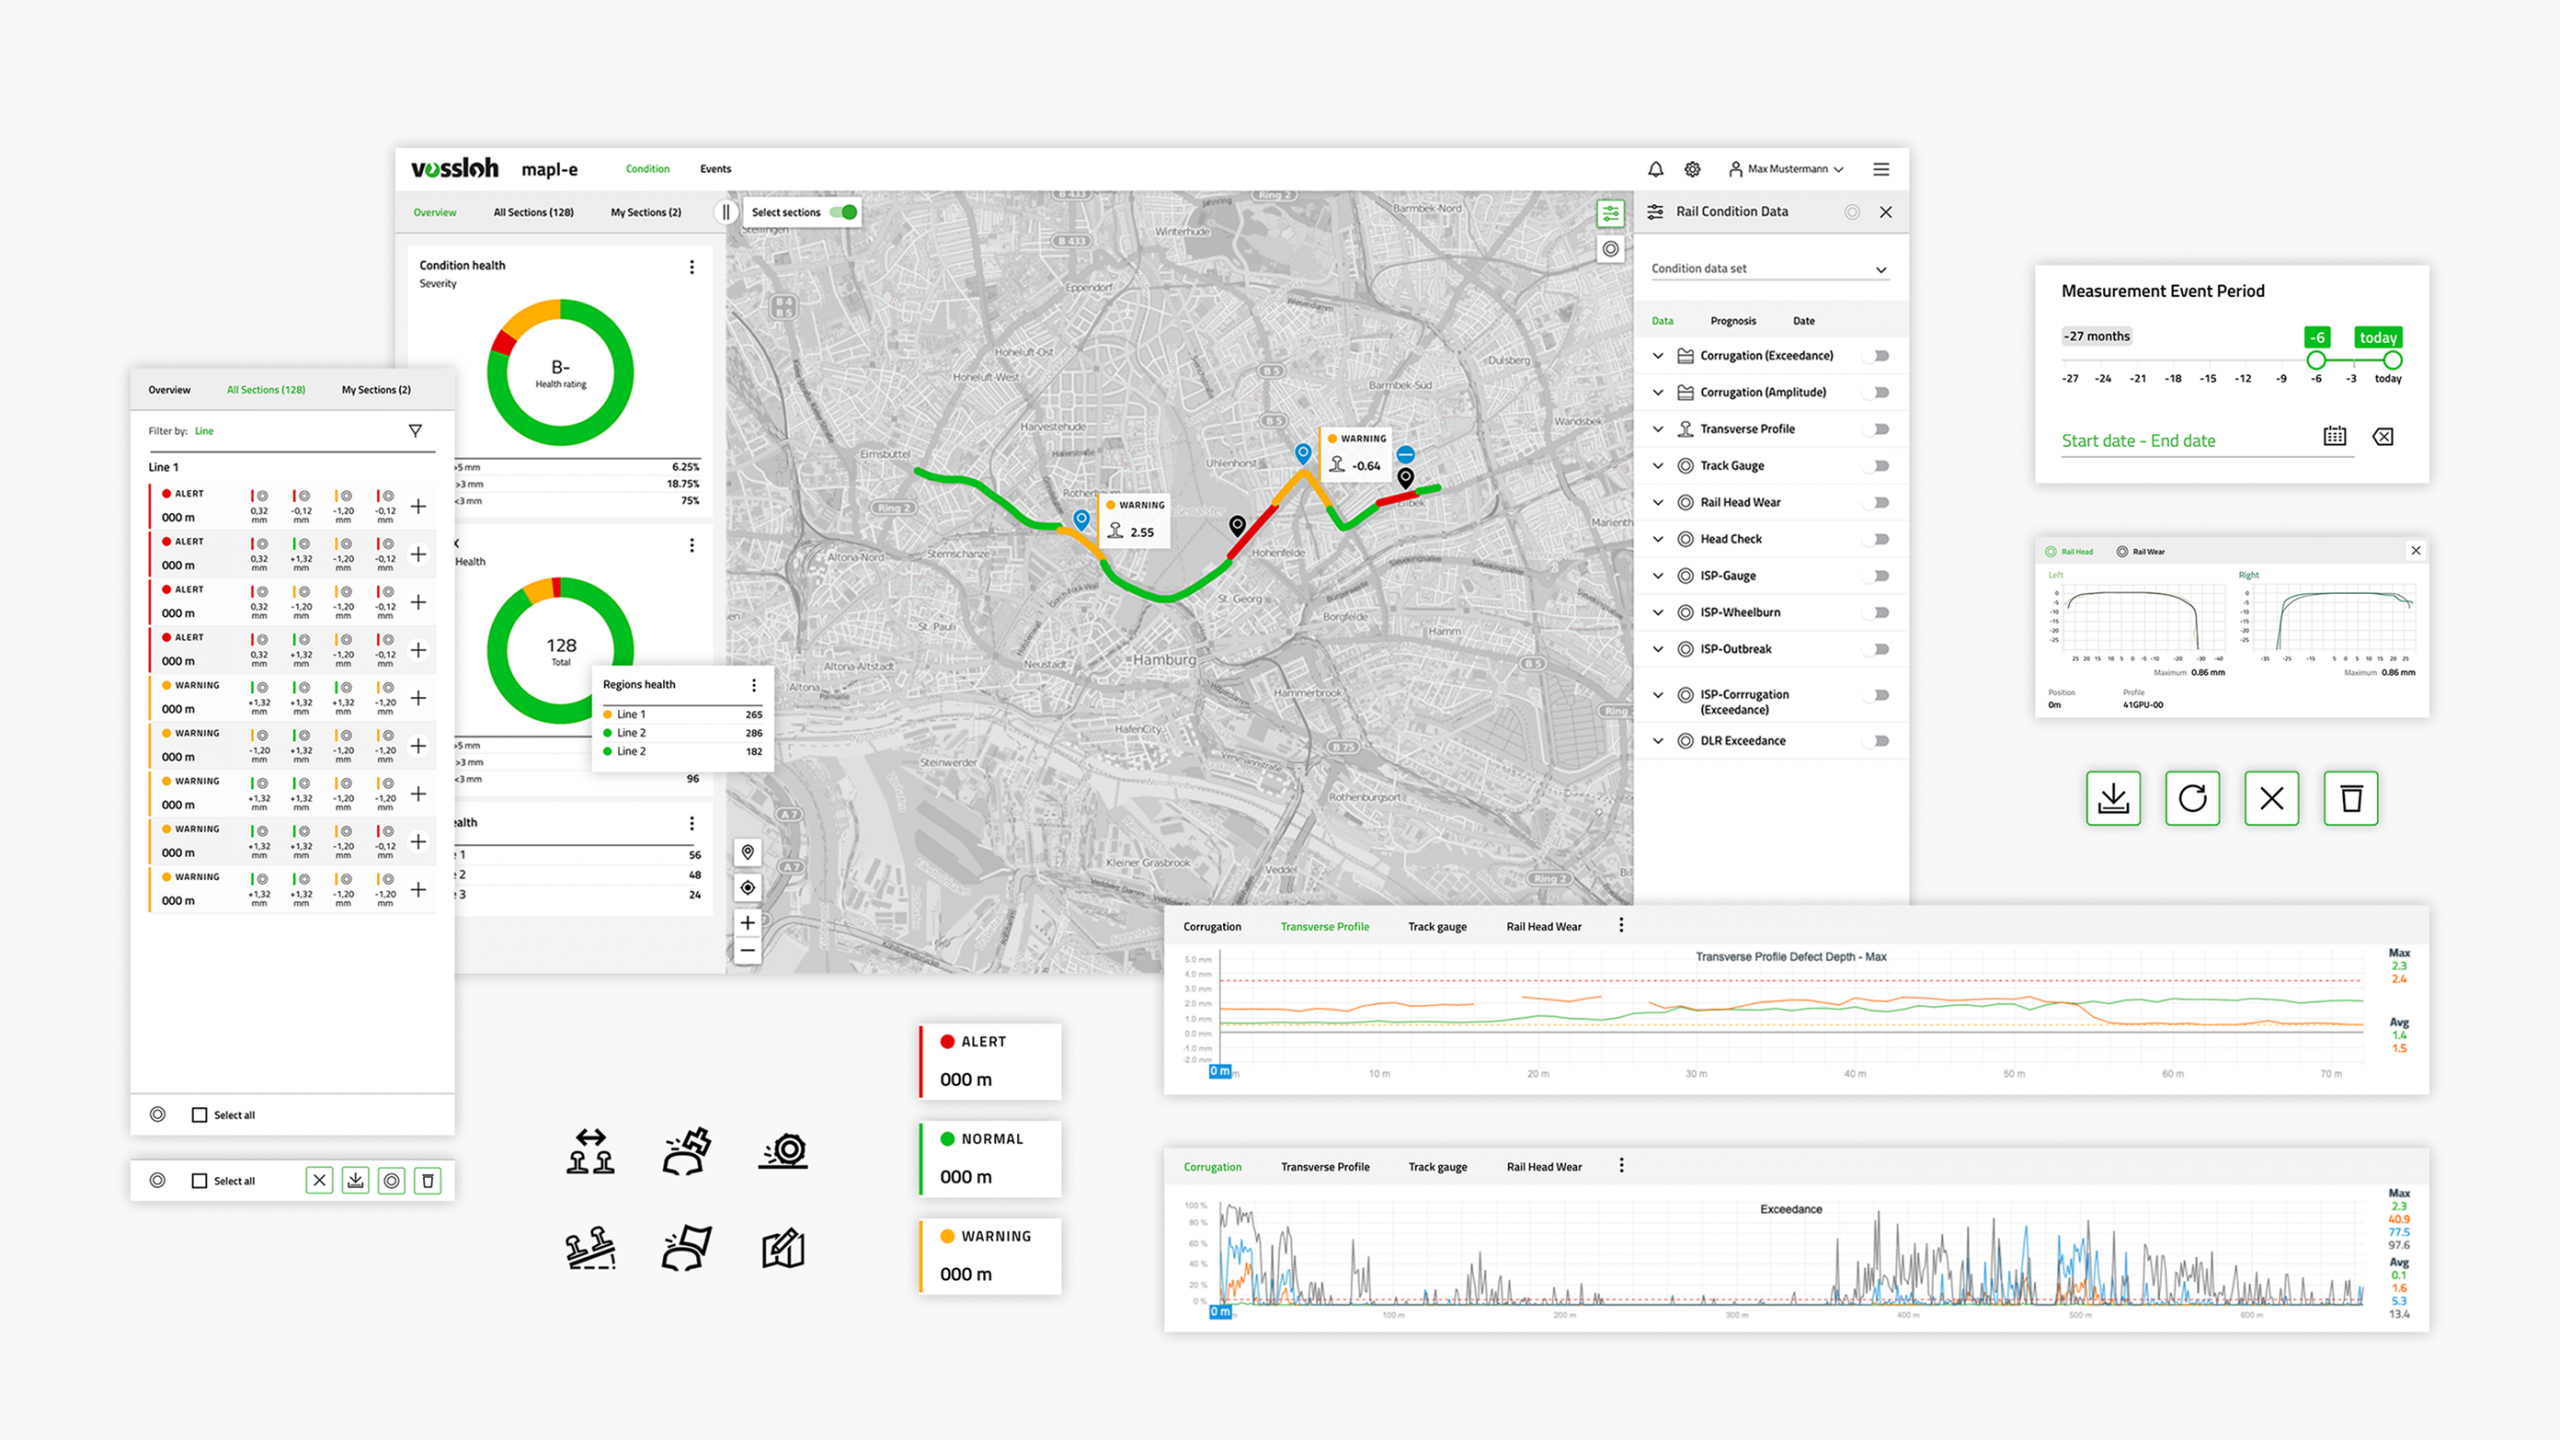Click the Line filter link

[x=204, y=431]
